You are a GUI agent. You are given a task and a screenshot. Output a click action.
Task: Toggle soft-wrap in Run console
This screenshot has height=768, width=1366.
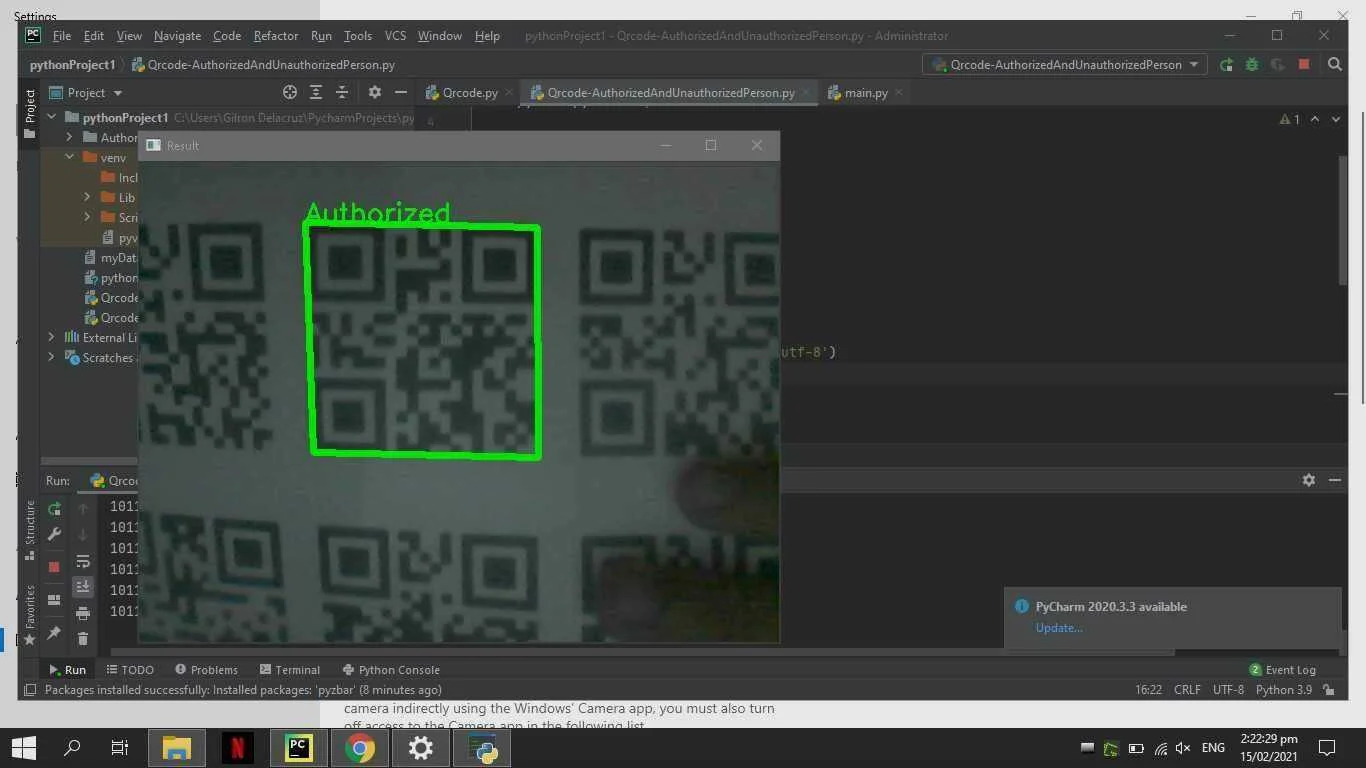[83, 561]
